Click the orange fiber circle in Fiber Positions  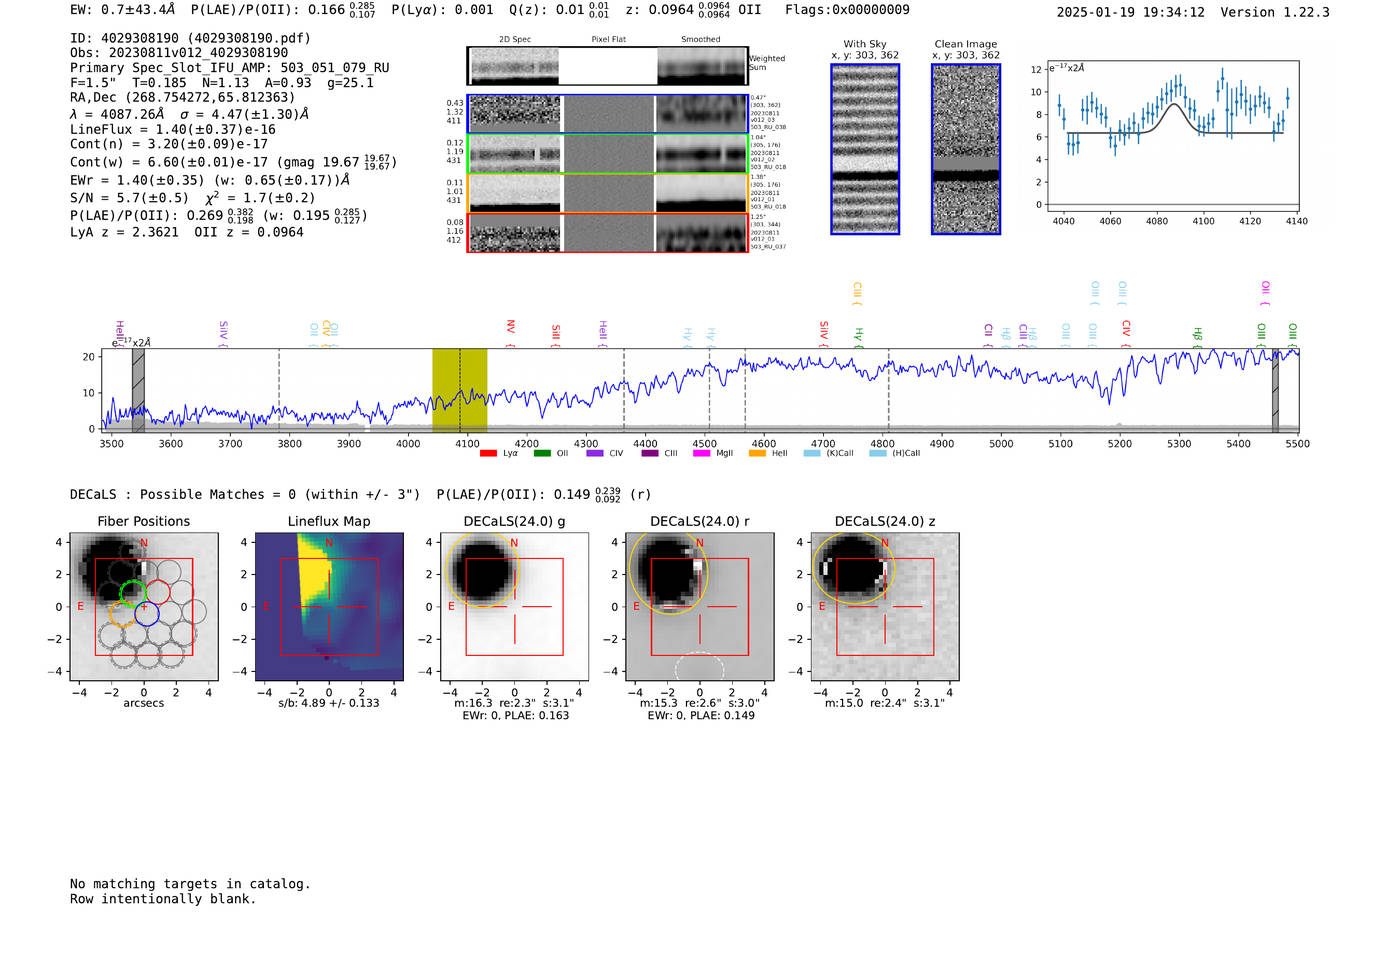point(122,614)
